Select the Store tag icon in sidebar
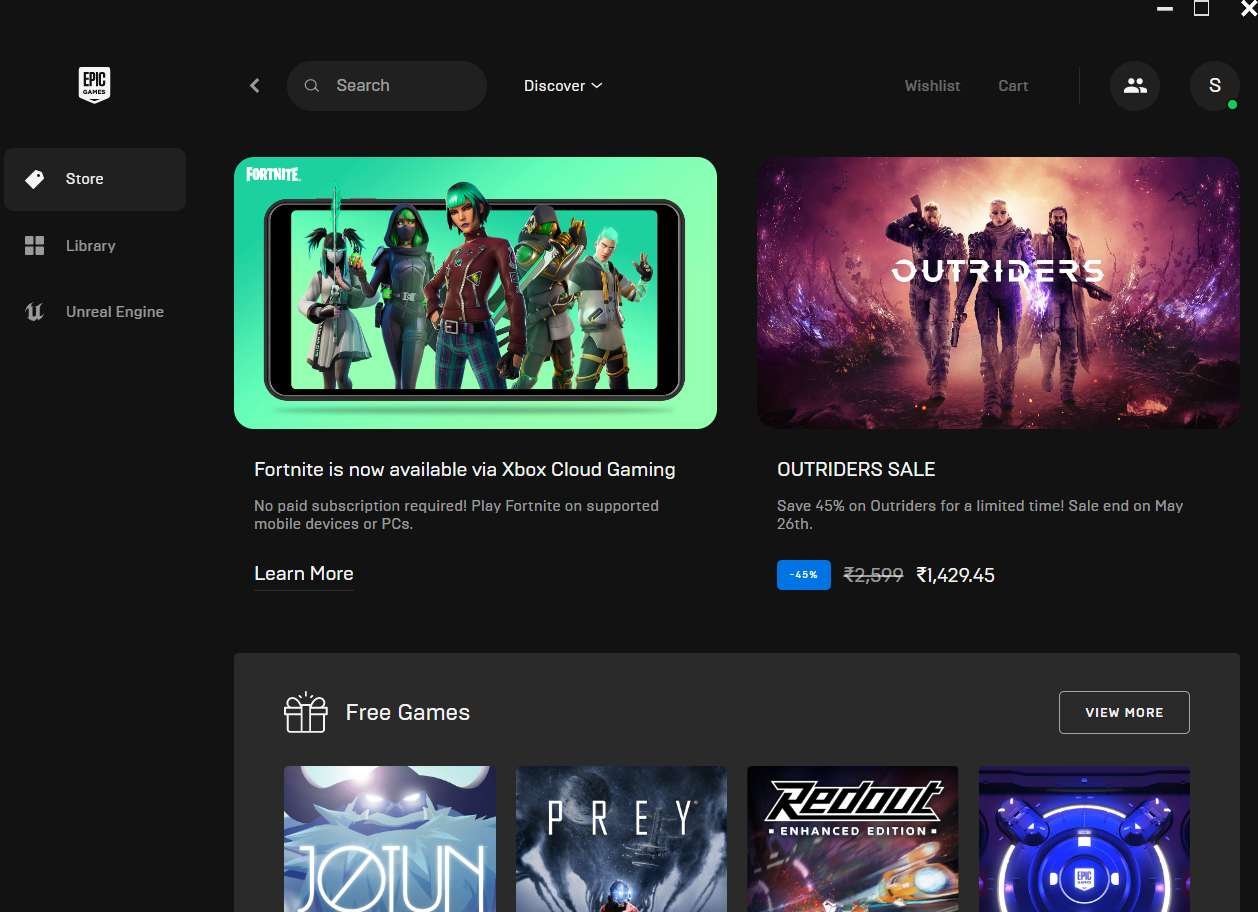Screen dimensions: 1258x912 [x=34, y=178]
